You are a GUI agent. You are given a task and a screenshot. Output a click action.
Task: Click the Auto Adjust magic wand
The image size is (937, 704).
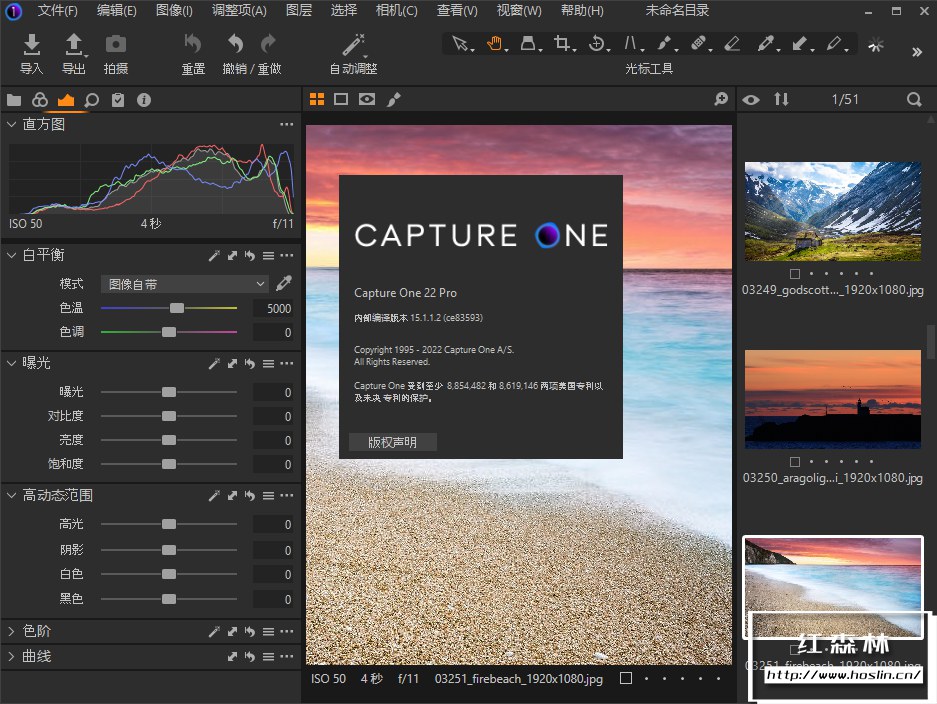(x=354, y=45)
